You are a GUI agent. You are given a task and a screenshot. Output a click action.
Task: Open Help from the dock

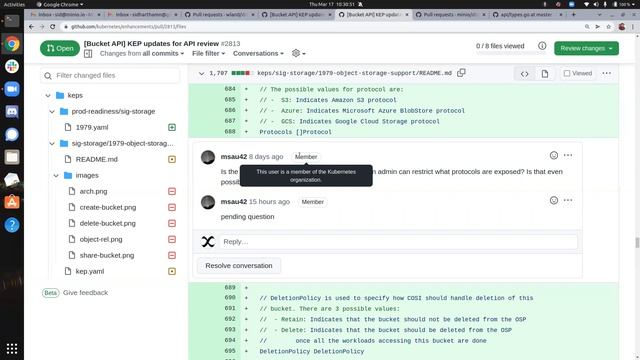pyautogui.click(x=12, y=225)
